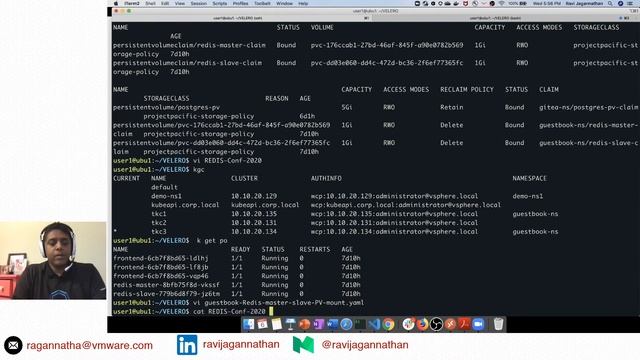Click the date and time clock
This screenshot has height=360, width=640.
coord(547,3)
